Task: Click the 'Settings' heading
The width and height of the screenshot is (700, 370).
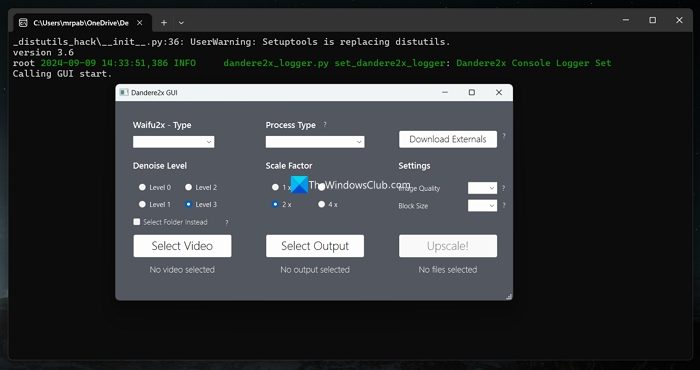Action: tap(414, 166)
